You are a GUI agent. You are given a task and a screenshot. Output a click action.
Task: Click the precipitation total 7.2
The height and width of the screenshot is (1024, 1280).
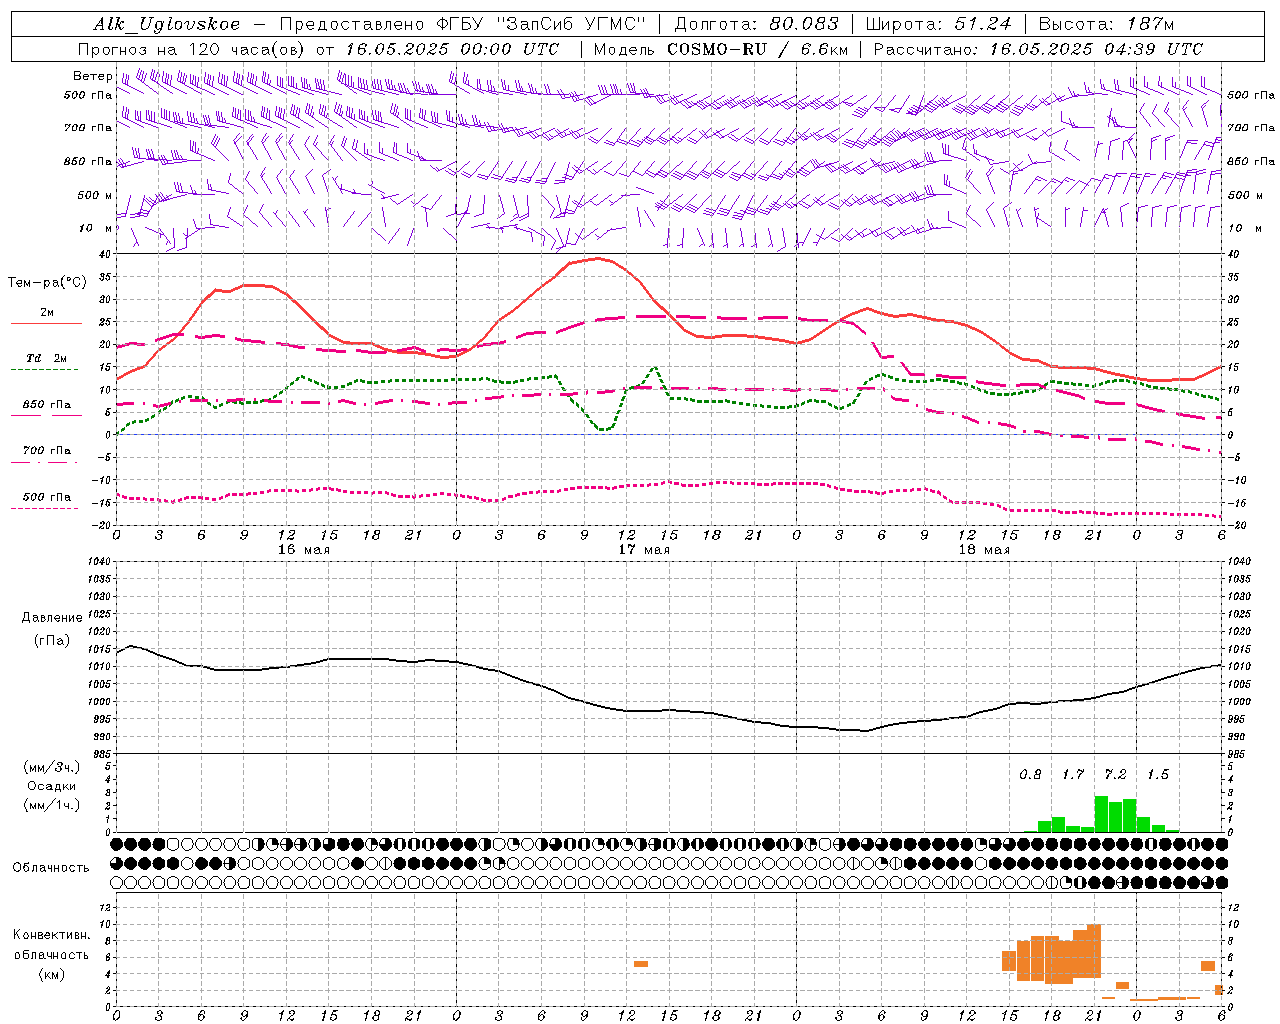pos(1115,775)
